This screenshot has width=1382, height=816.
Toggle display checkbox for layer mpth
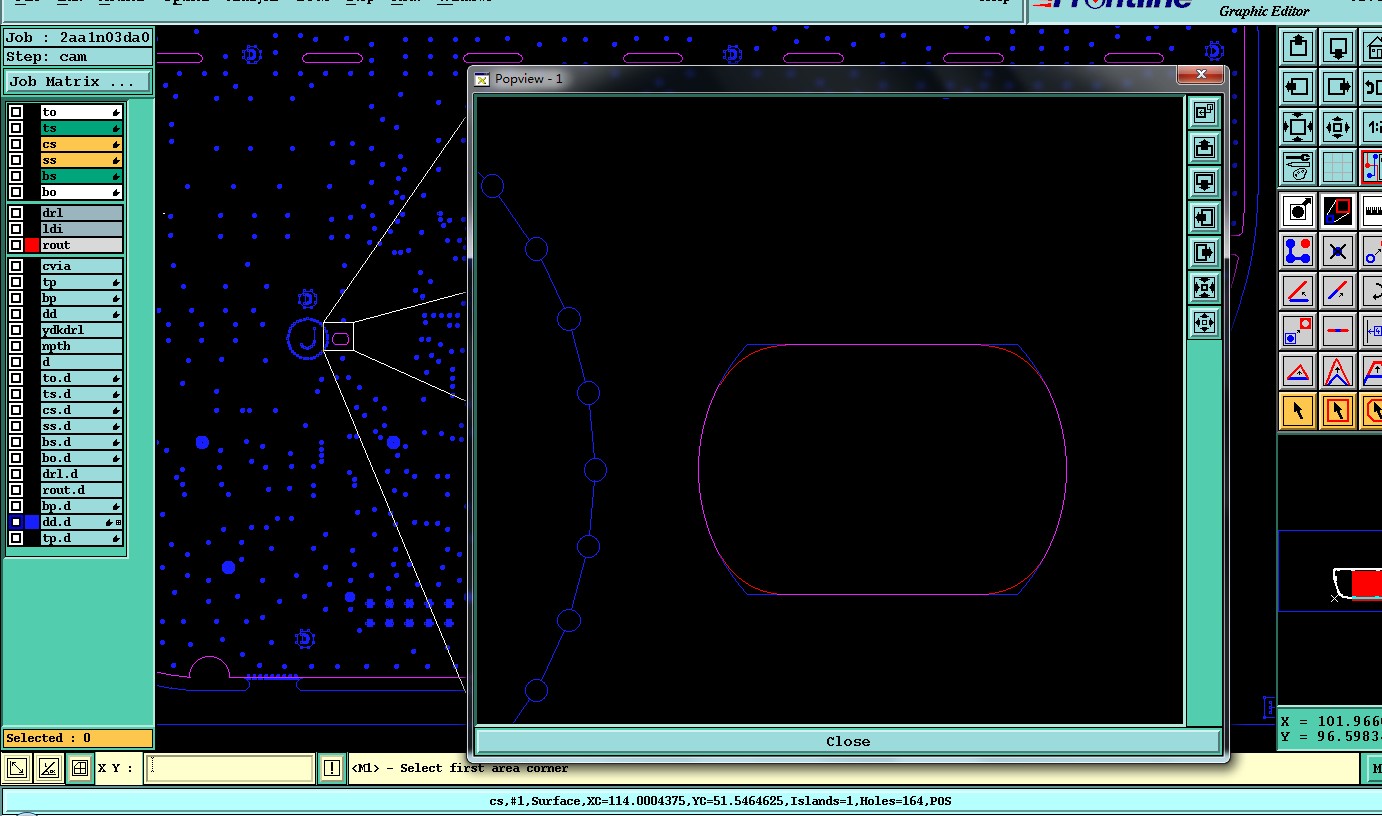(x=16, y=346)
